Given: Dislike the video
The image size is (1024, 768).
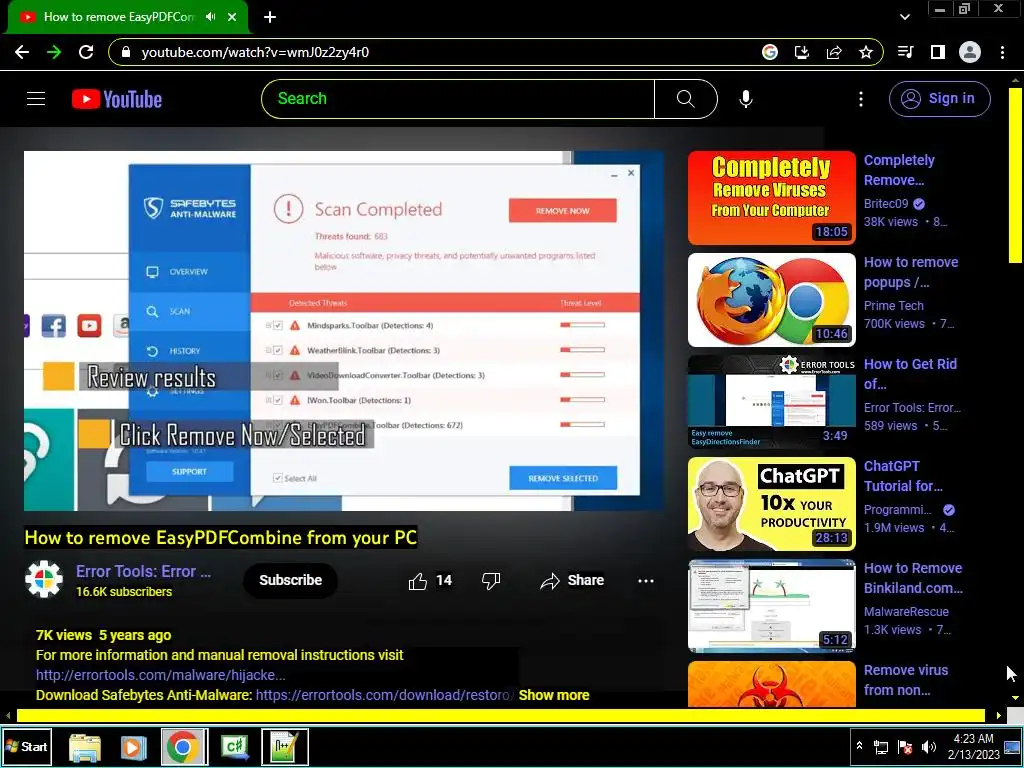Looking at the screenshot, I should point(490,581).
